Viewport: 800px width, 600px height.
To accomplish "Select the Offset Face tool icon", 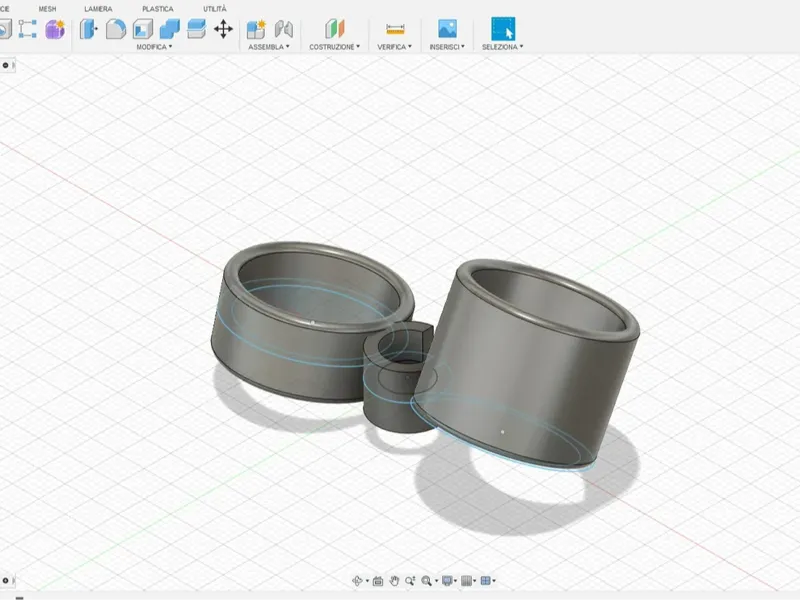I will 196,29.
